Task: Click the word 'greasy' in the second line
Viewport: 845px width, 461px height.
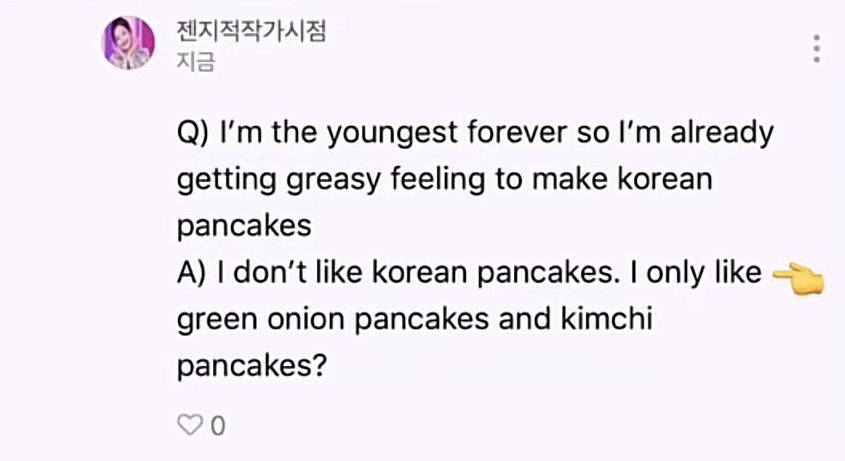Action: point(333,182)
